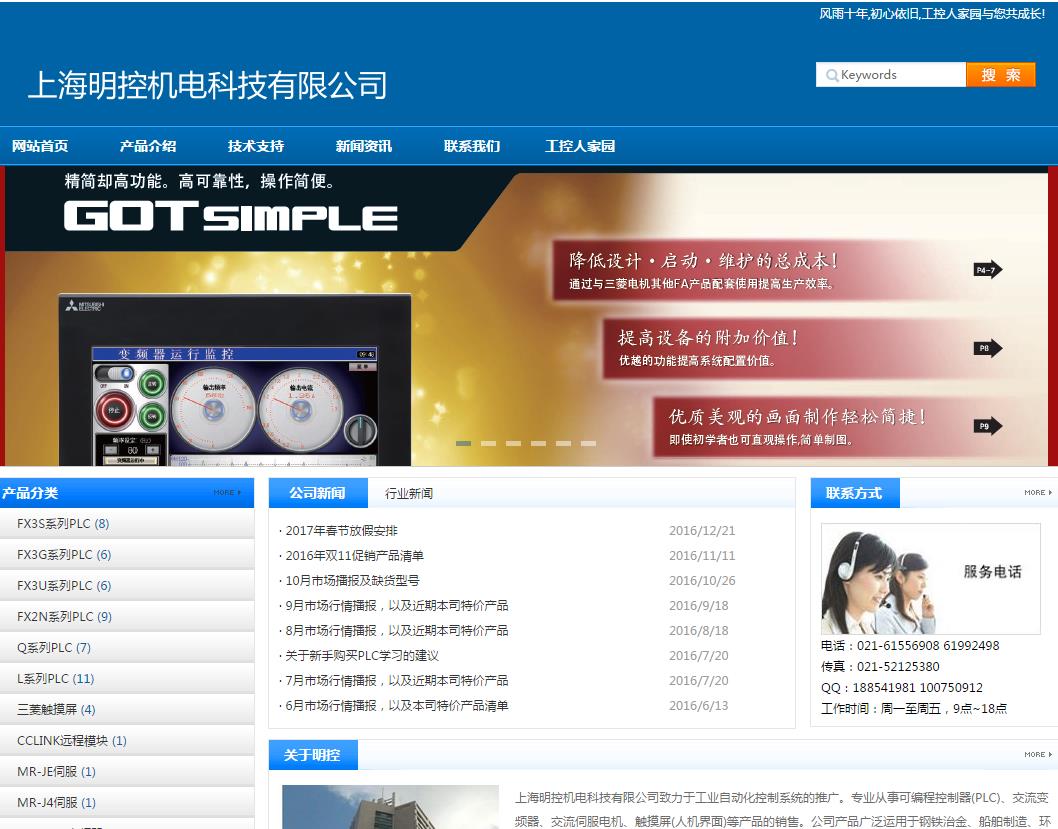
Task: Click date text 2016/12/21
Action: click(702, 531)
